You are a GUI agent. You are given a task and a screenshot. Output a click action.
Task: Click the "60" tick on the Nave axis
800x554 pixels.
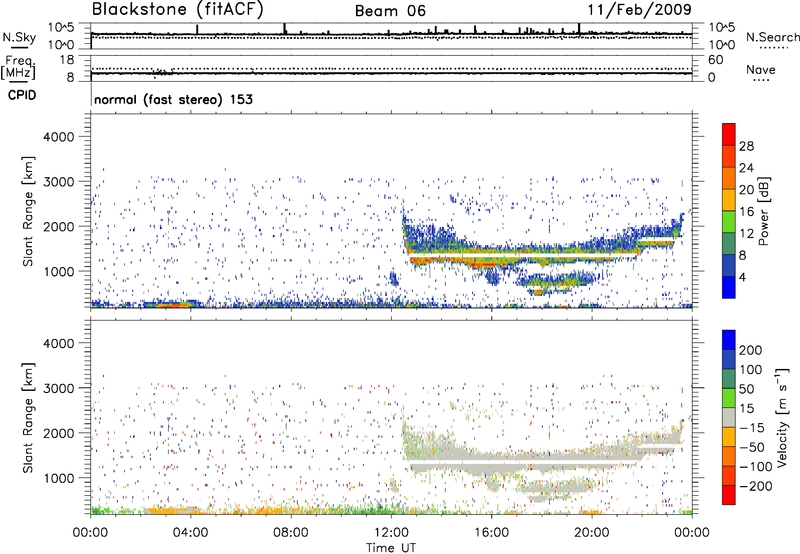(715, 60)
